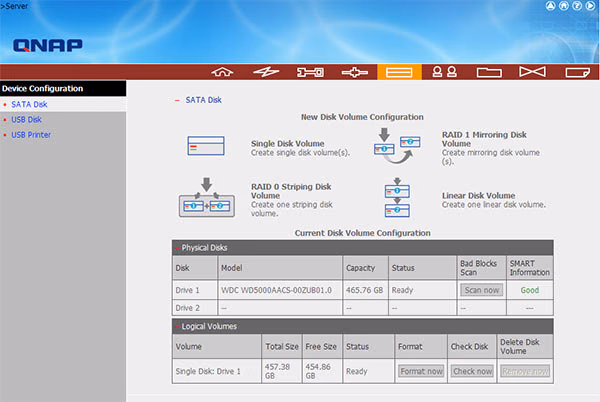600x402 pixels.
Task: Click the Check now button
Action: point(473,371)
